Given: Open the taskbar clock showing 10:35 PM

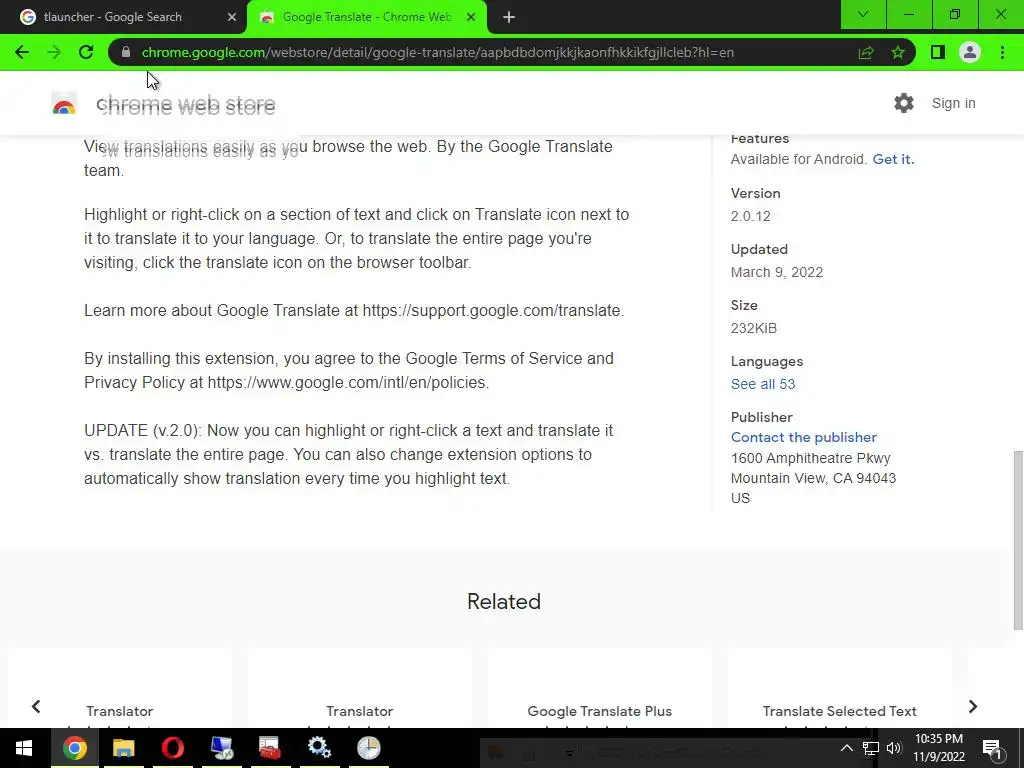Looking at the screenshot, I should [x=938, y=748].
